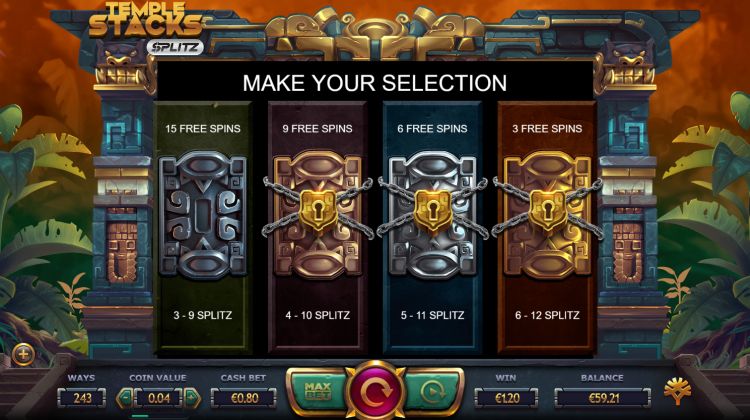Click the padlock on 3 Free Spins door
750x420 pixels.
point(548,210)
